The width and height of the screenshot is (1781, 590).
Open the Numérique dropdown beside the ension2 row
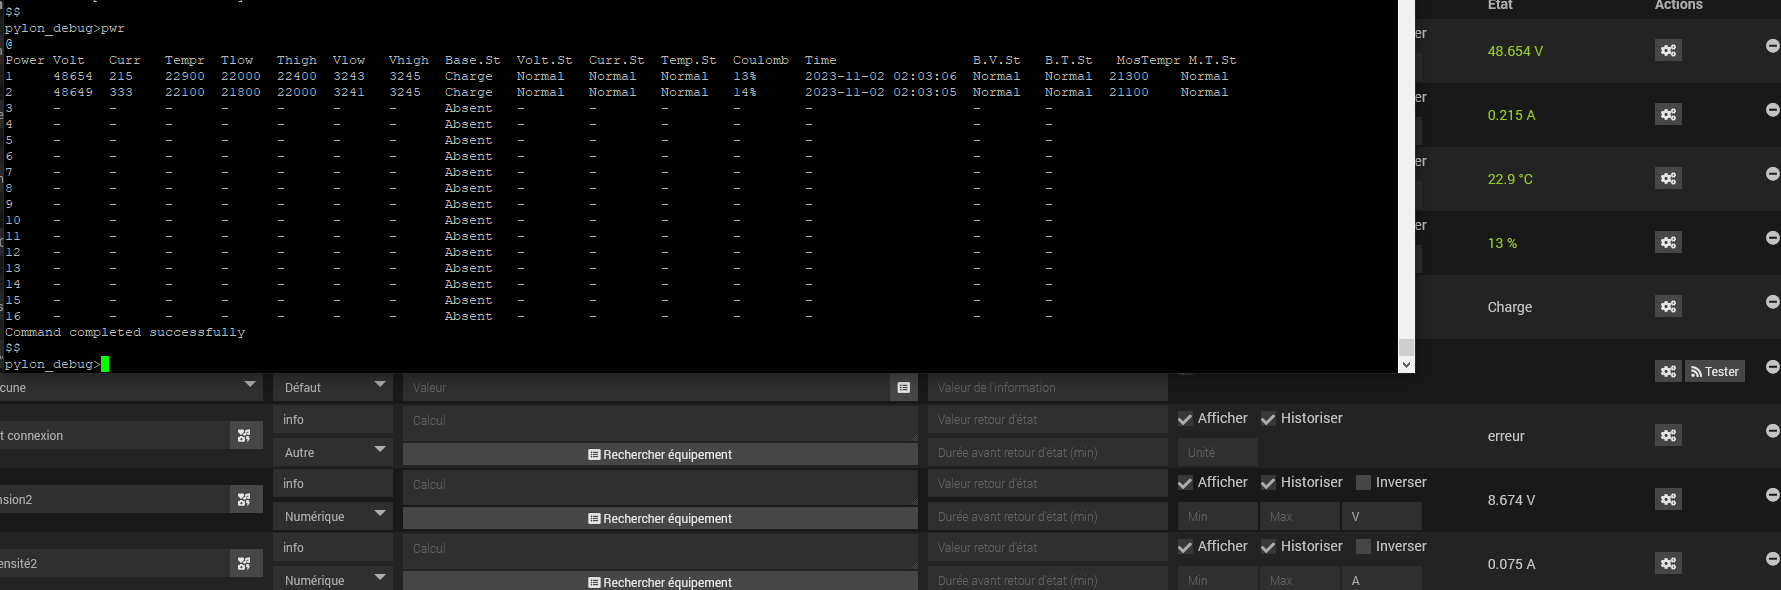pos(333,517)
